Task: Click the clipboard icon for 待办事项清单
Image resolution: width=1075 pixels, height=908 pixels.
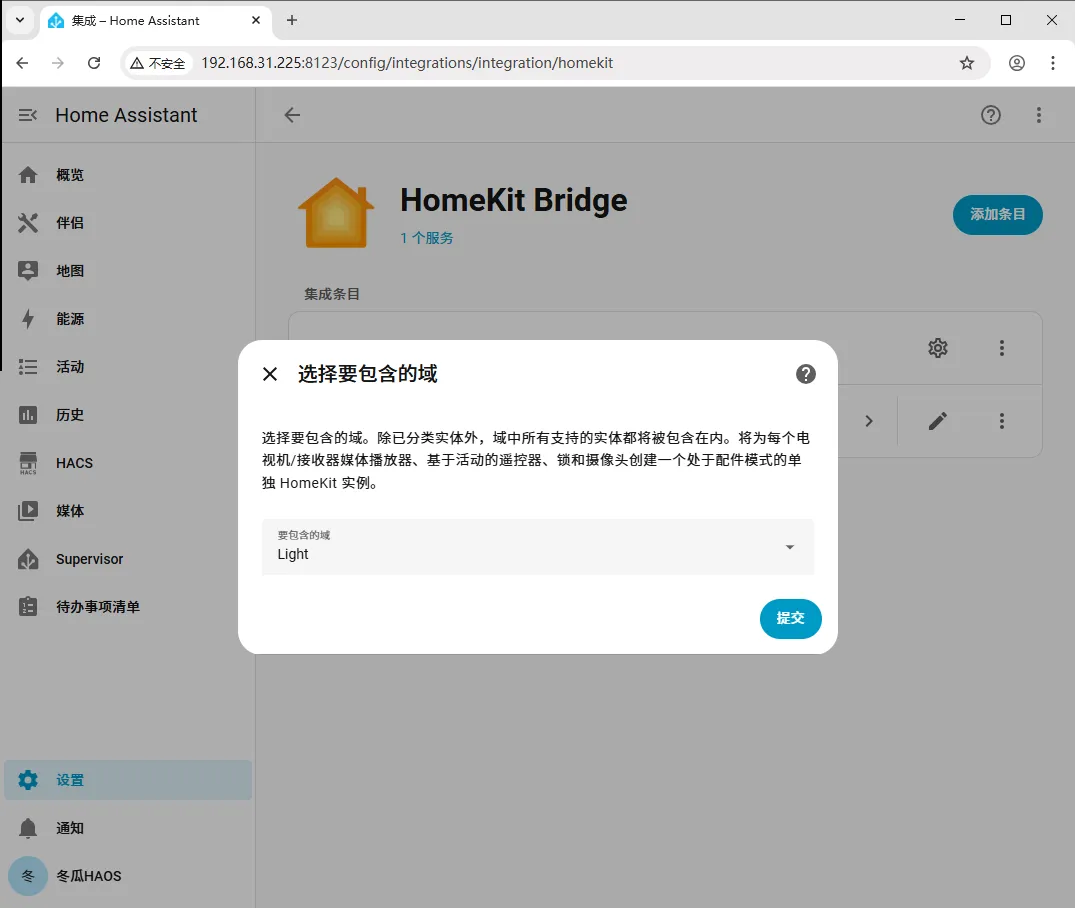Action: point(27,606)
